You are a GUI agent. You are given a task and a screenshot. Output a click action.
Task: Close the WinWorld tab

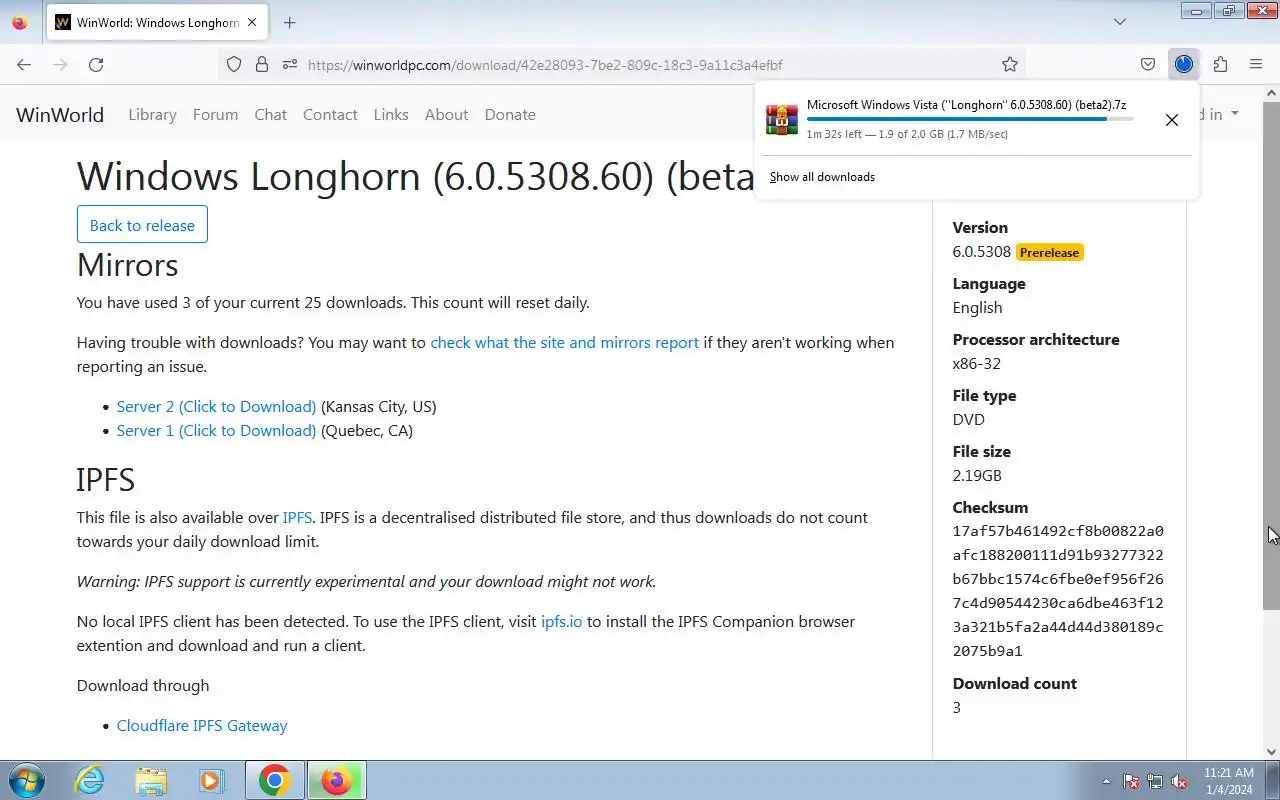pos(251,22)
